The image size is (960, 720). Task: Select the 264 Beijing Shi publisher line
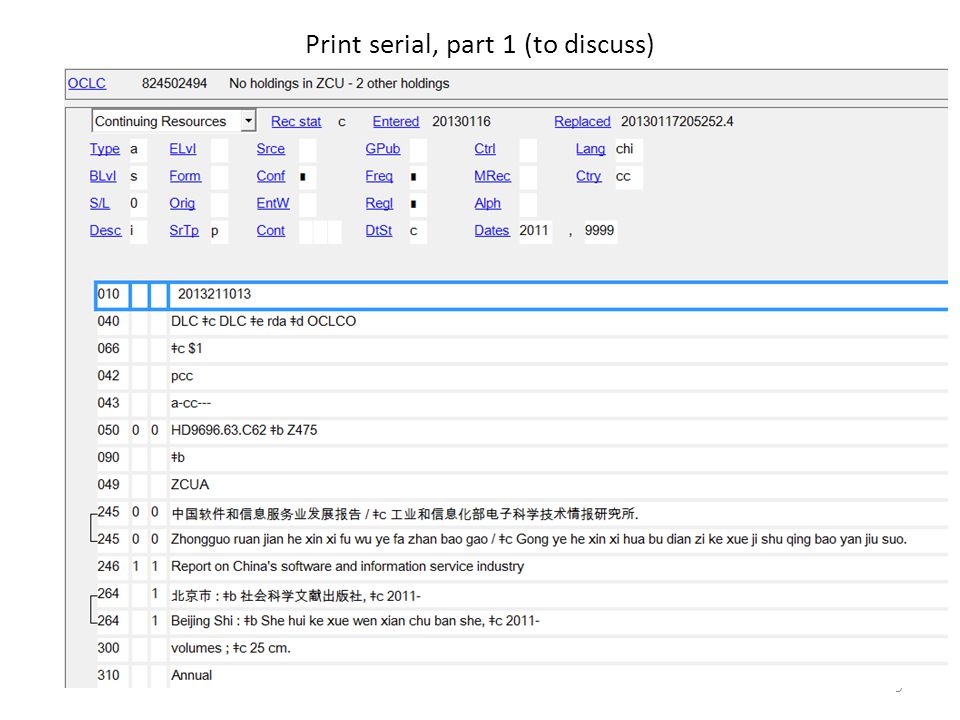[355, 621]
